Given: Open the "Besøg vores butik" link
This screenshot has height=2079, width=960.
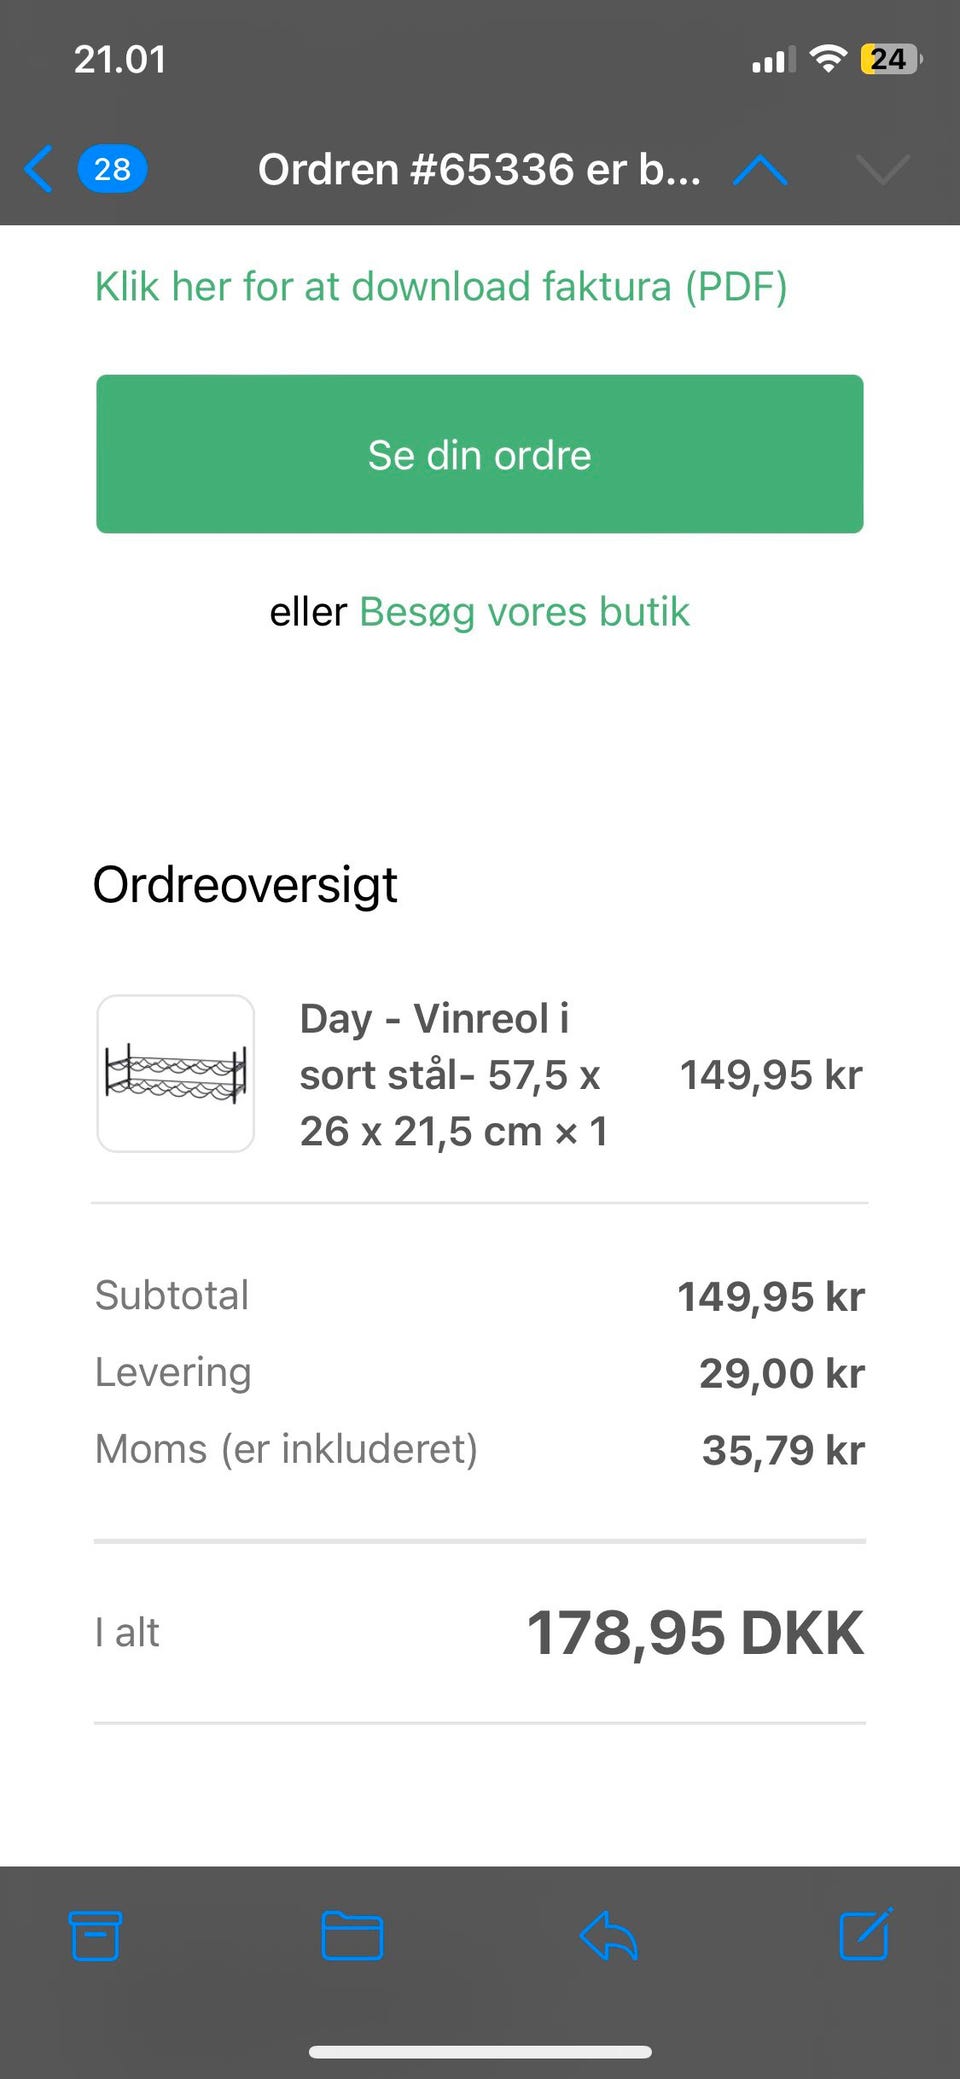Looking at the screenshot, I should [x=524, y=612].
